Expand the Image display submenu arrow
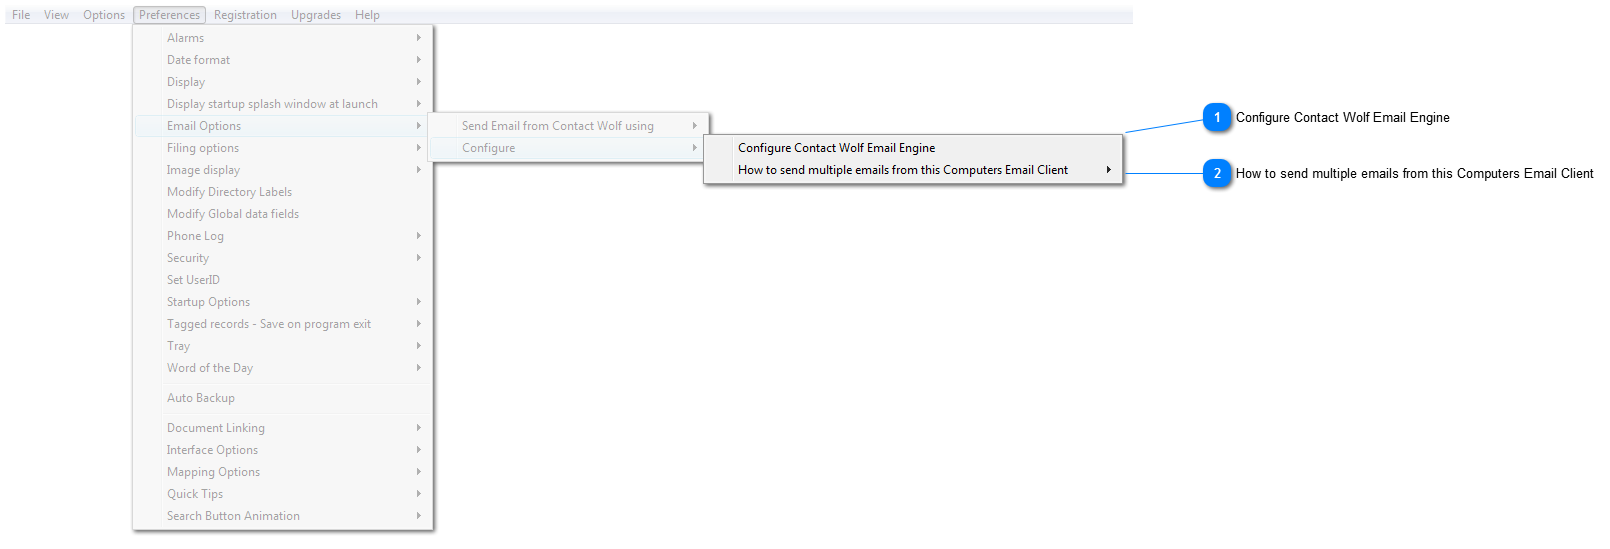 coord(419,170)
